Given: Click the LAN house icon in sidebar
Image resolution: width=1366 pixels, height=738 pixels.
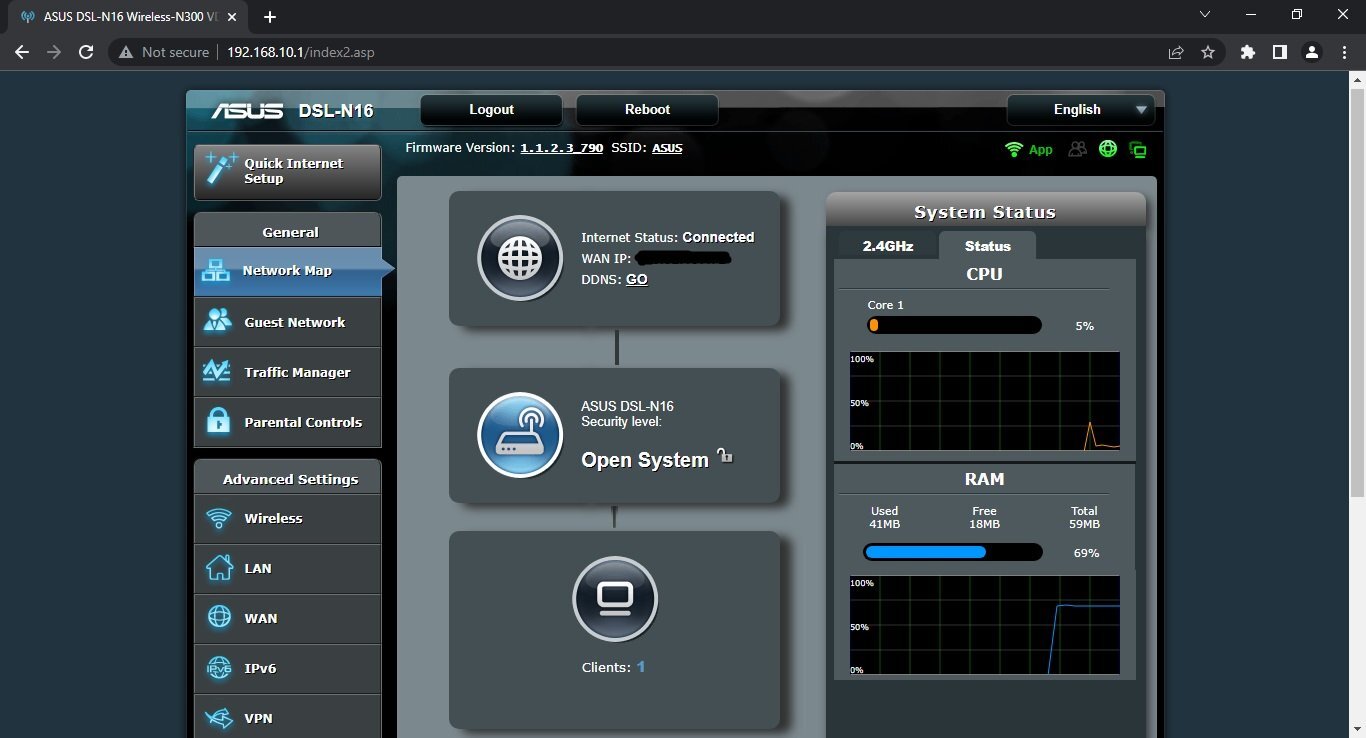Looking at the screenshot, I should pos(219,567).
